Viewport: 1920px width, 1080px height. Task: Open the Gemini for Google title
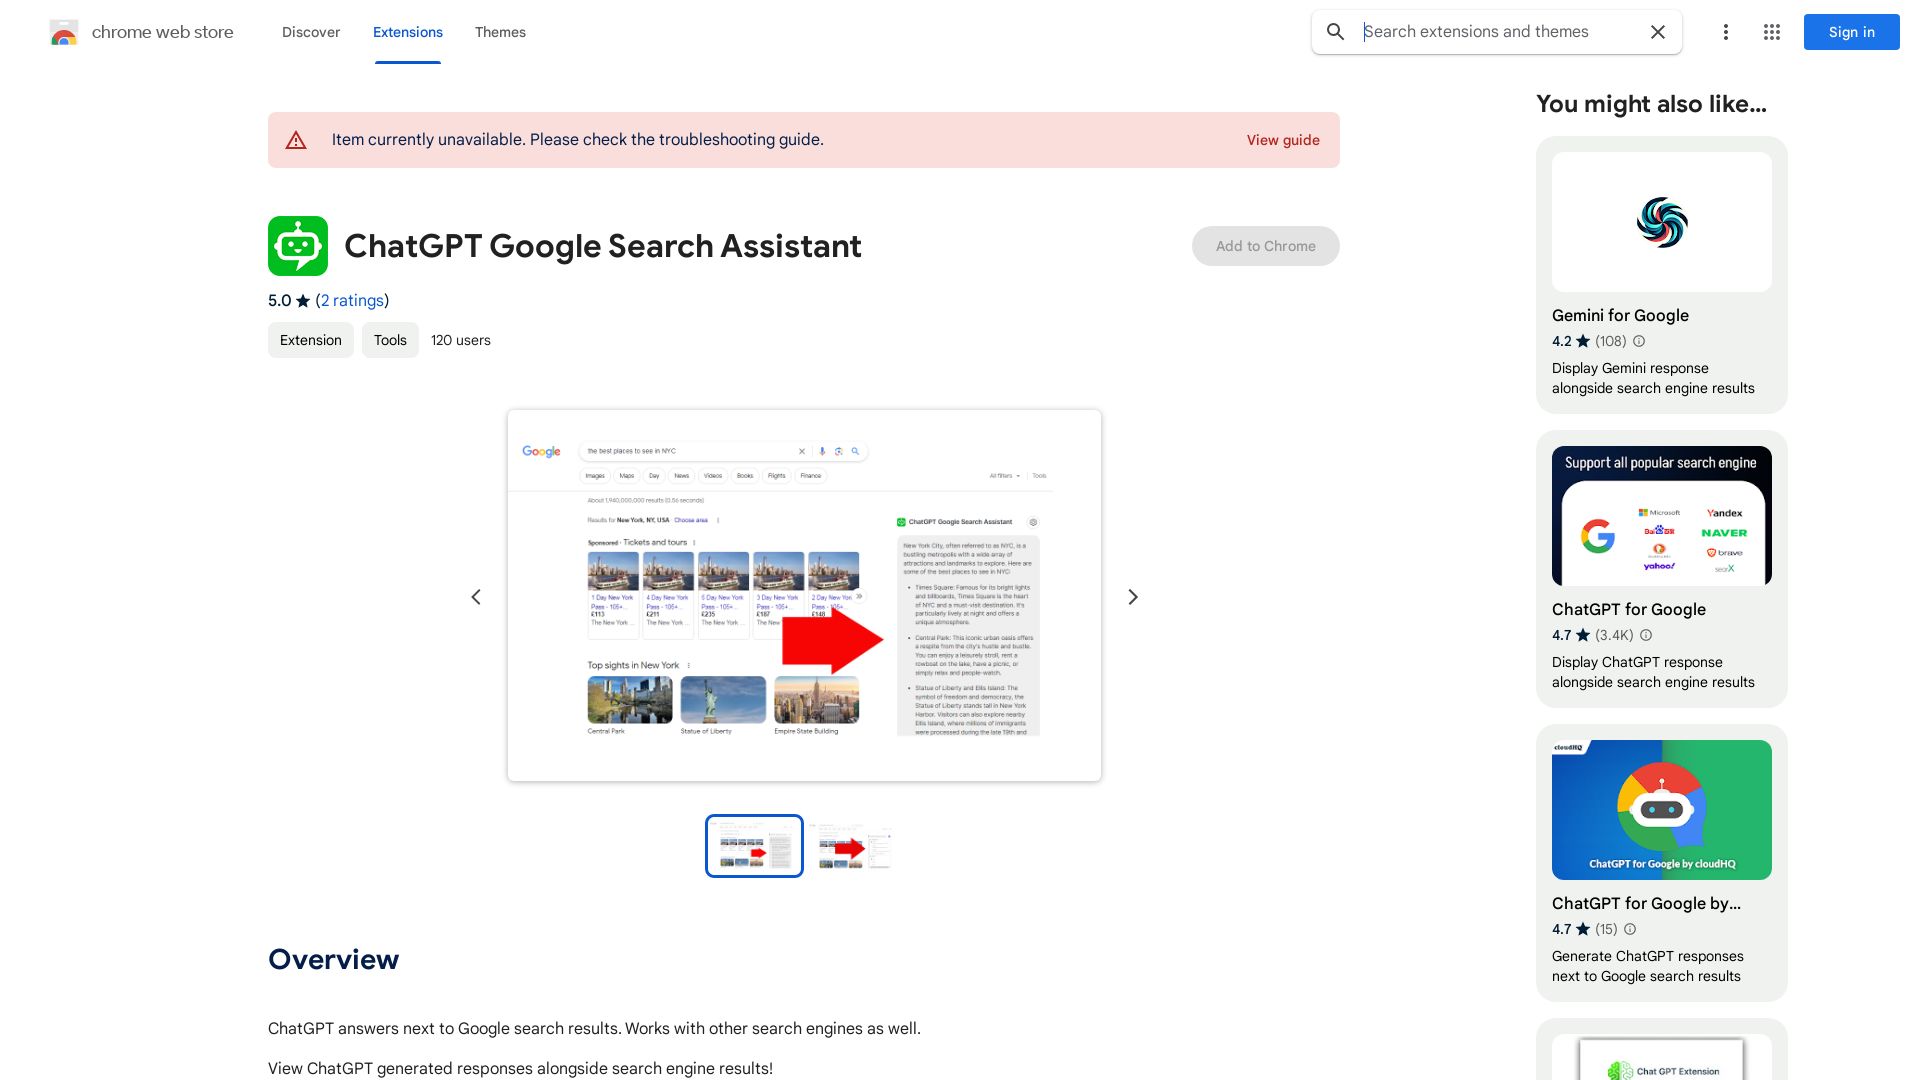click(1620, 315)
